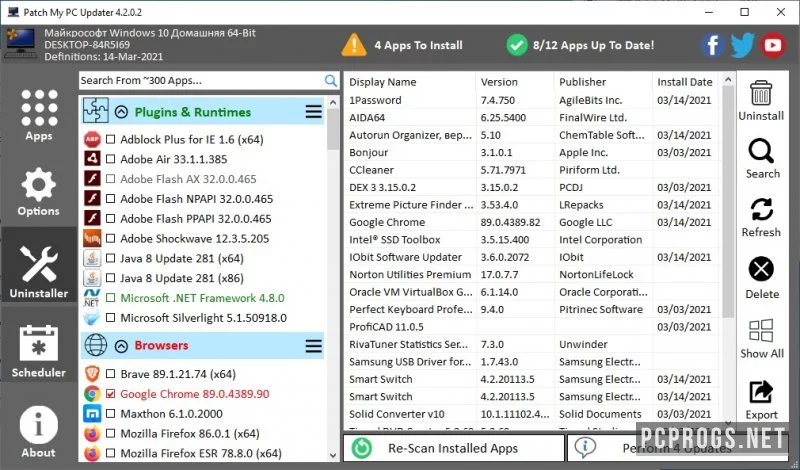Click the Google Chrome logo icon
Image resolution: width=800 pixels, height=470 pixels.
point(92,394)
